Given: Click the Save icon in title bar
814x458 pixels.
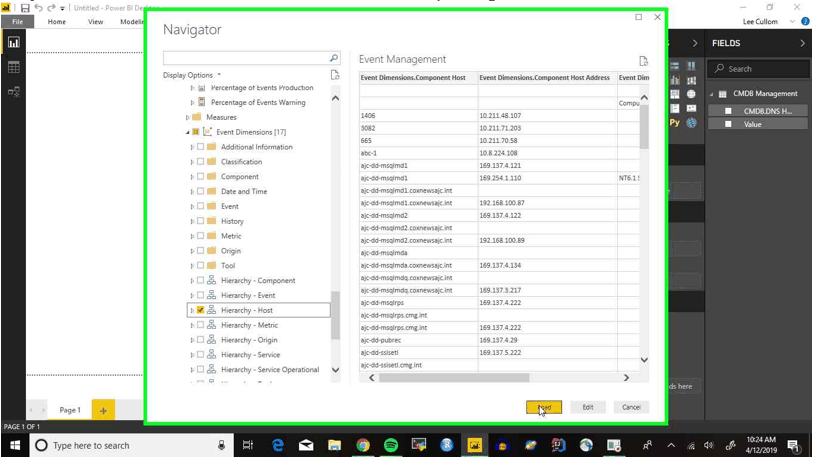Looking at the screenshot, I should pyautogui.click(x=25, y=8).
